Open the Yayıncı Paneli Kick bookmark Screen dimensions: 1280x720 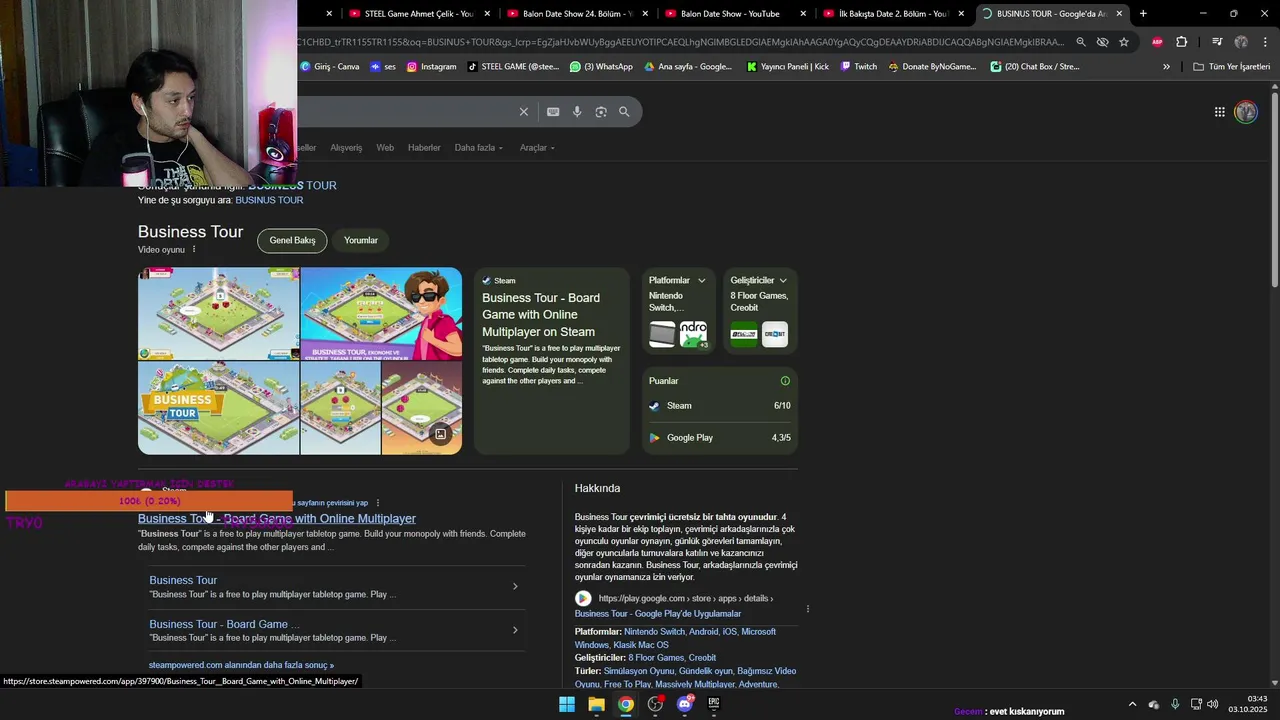(x=788, y=67)
